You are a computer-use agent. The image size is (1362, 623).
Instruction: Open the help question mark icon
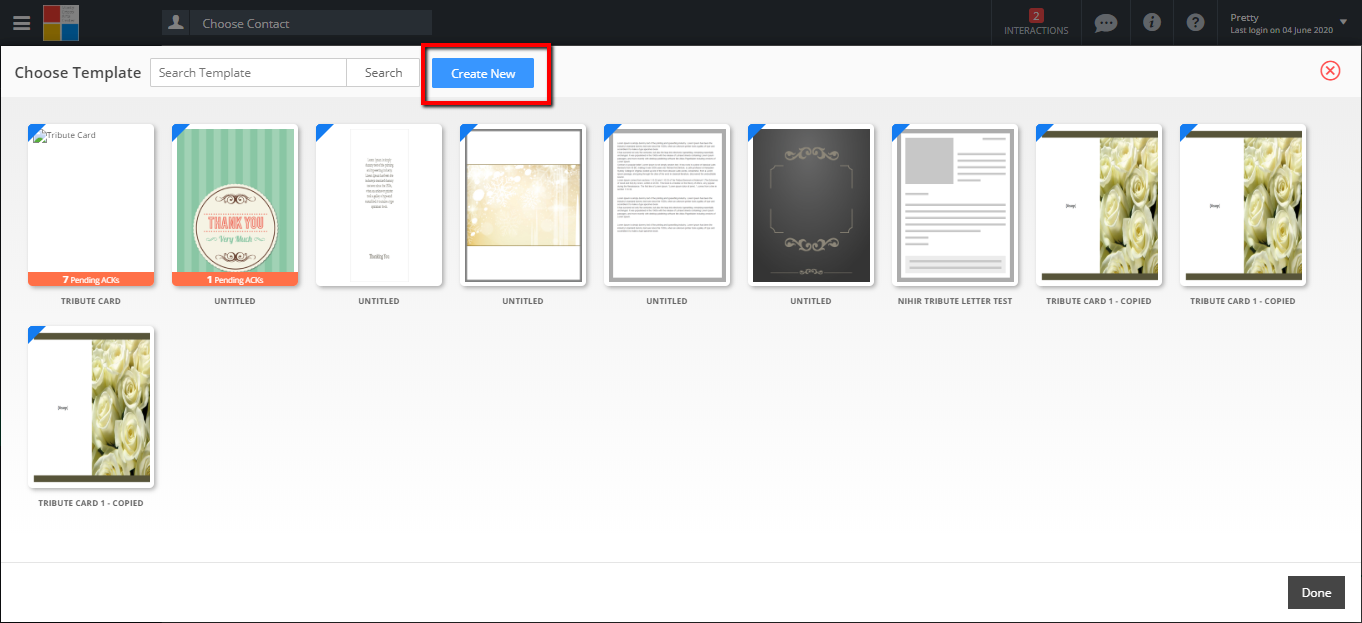1195,22
